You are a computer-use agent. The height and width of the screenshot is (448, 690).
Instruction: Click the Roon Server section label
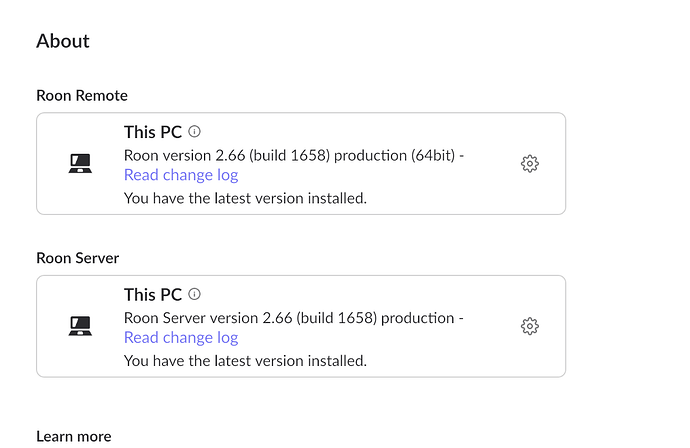[x=77, y=258]
